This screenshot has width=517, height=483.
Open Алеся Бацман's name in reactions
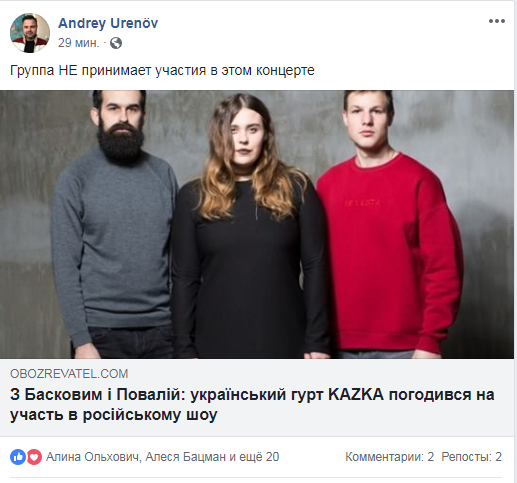(185, 457)
